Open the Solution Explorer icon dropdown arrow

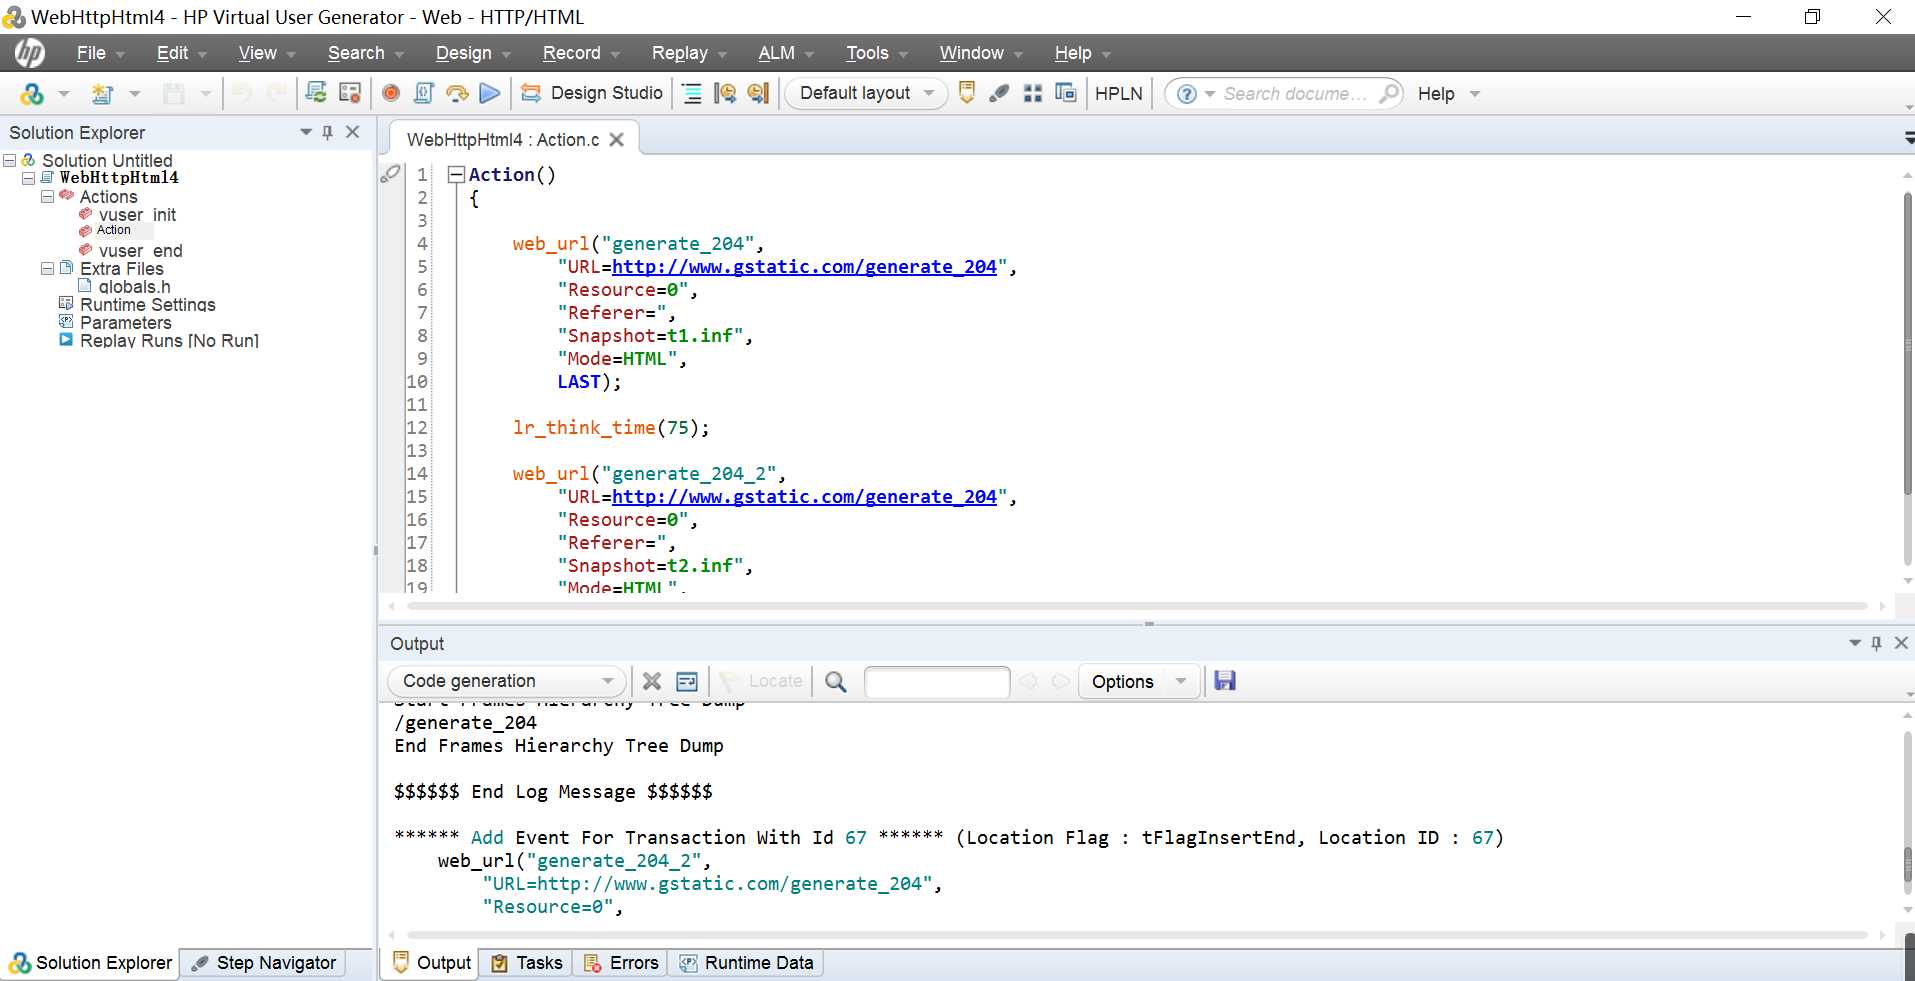coord(64,94)
